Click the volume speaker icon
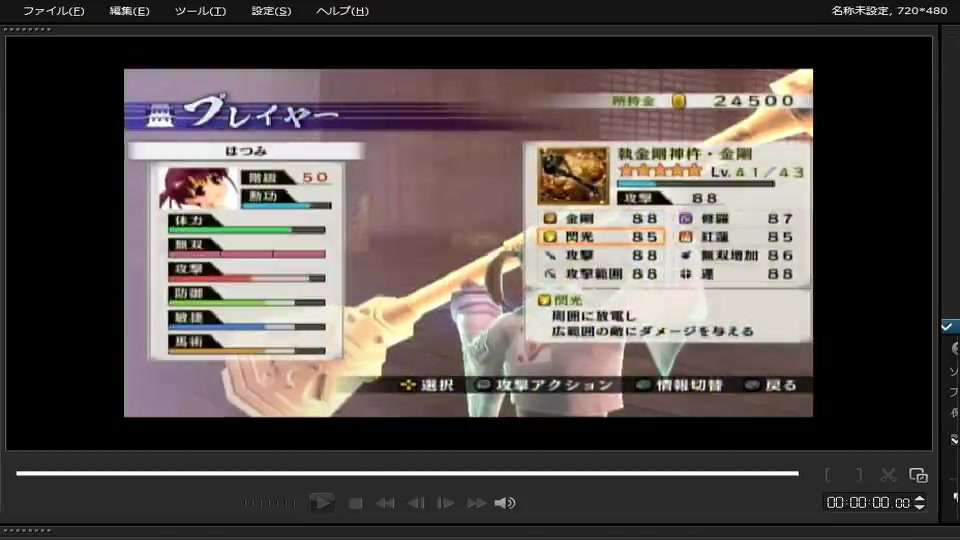The height and width of the screenshot is (540, 960). [505, 503]
